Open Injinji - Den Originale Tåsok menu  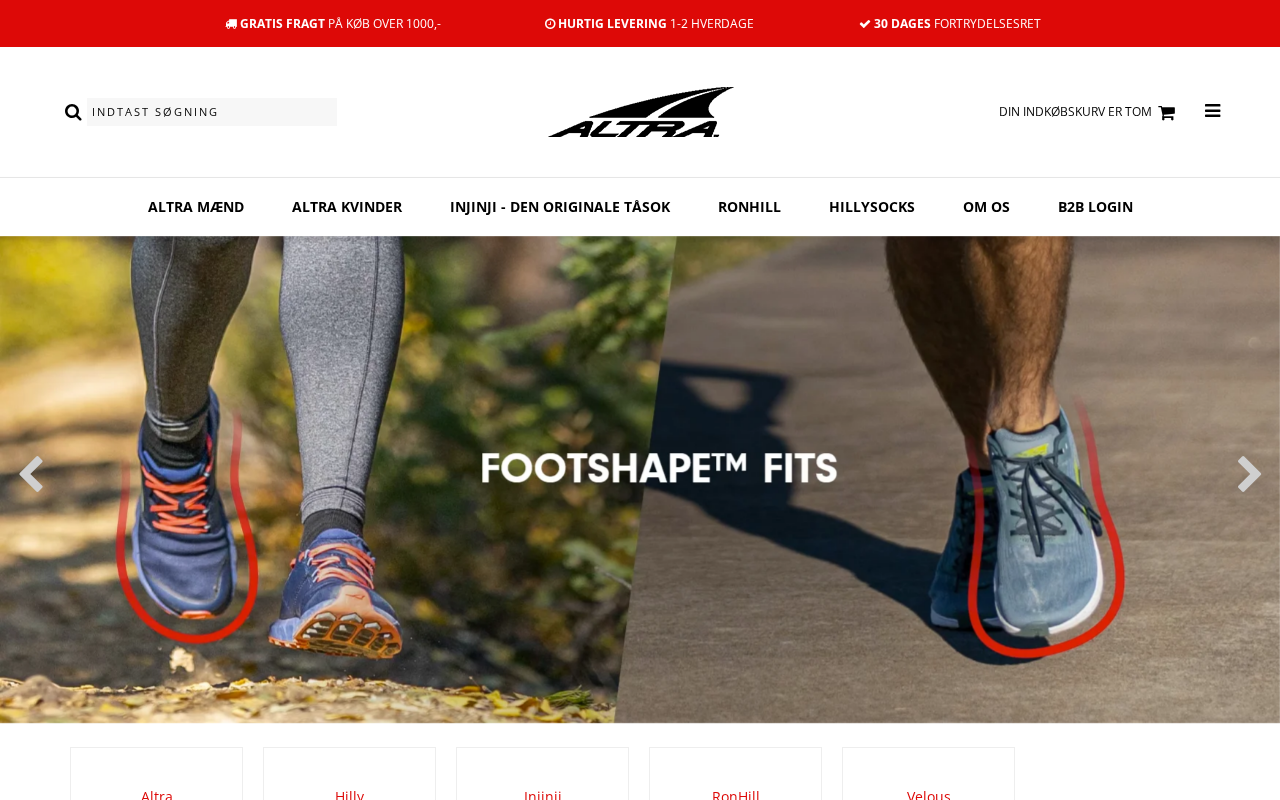pos(560,207)
